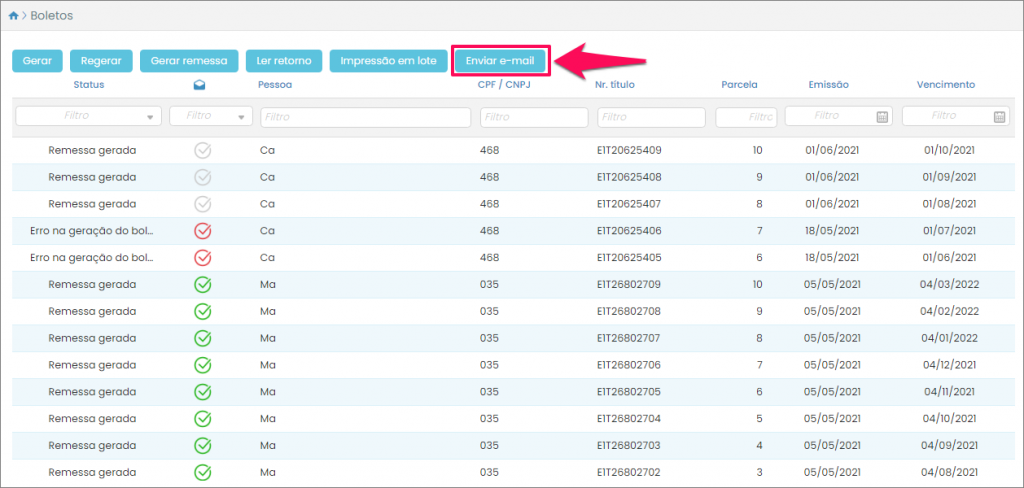Screen dimensions: 1024x488
Task: Click the Gerar remessa button
Action: [189, 61]
